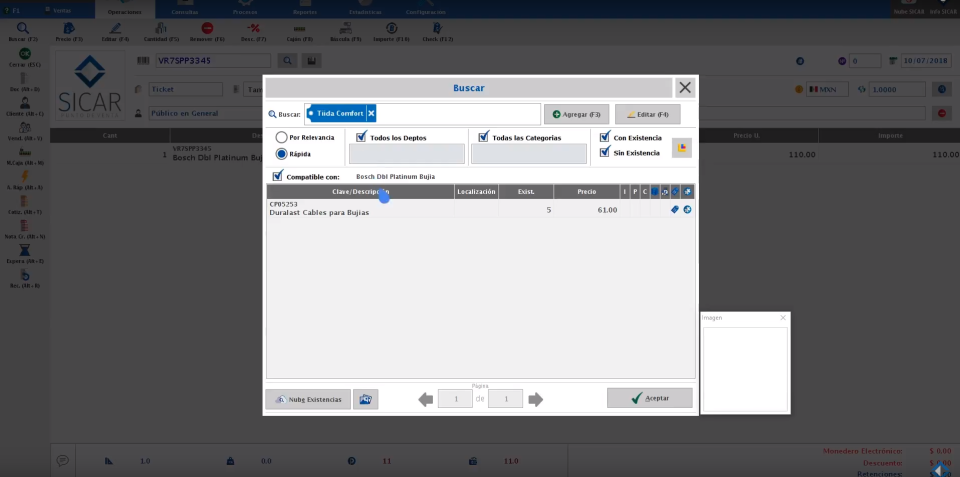This screenshot has height=477, width=960.
Task: Click the Buscar (F2) magnifier toolbar icon
Action: click(x=23, y=28)
